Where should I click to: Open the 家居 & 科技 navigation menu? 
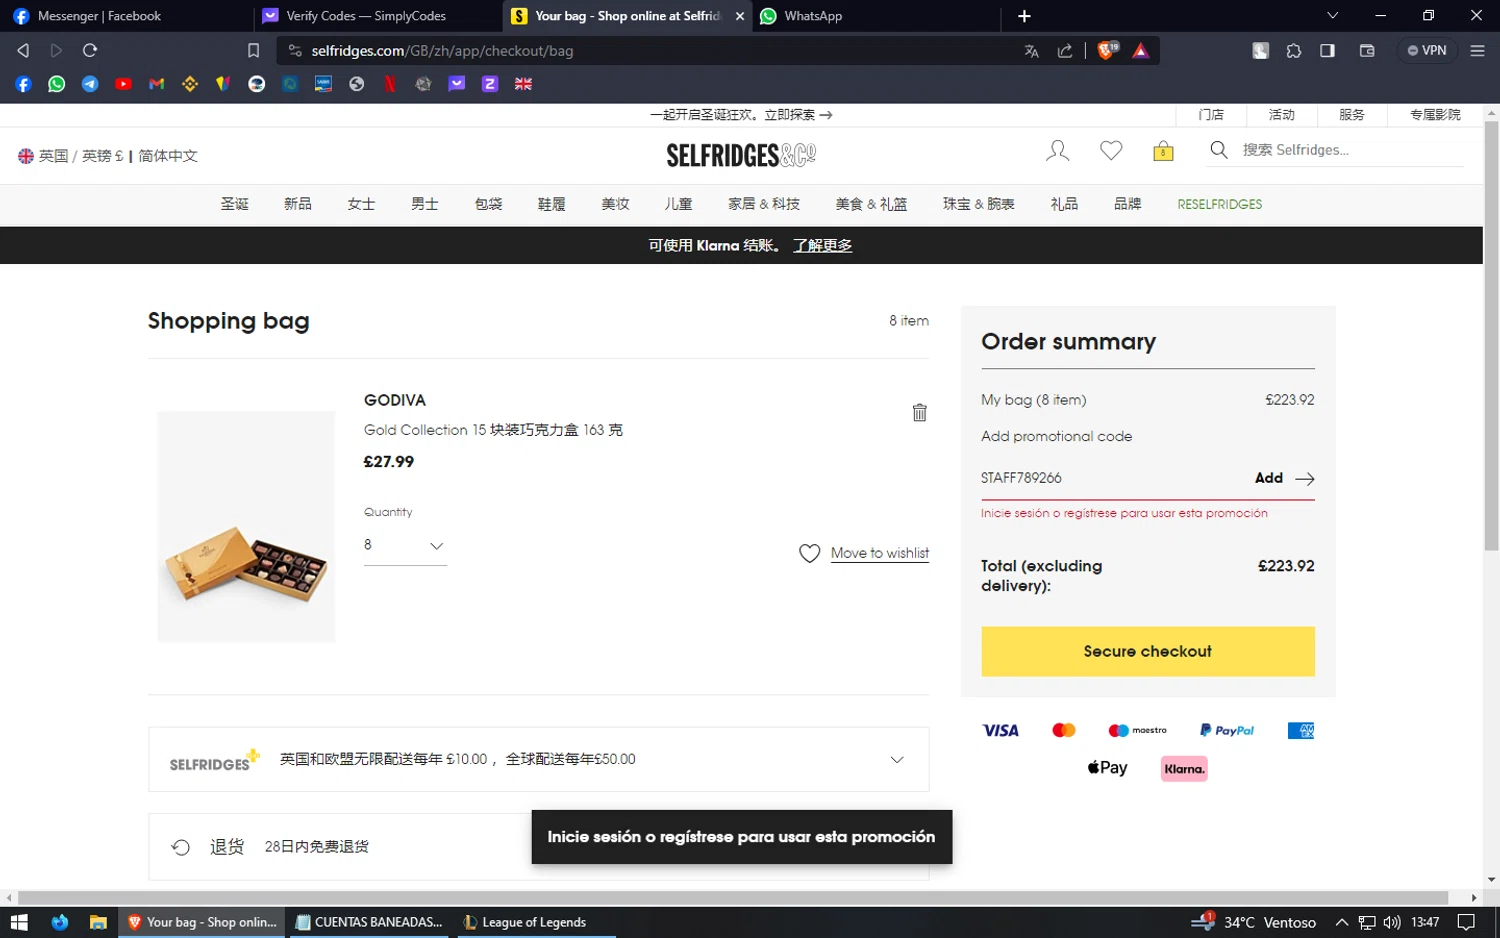click(764, 204)
